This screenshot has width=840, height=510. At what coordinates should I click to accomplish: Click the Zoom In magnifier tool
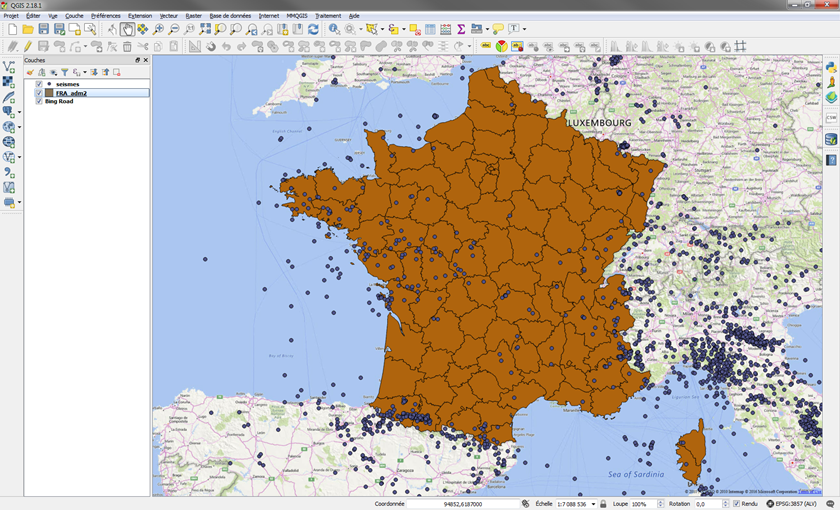click(x=158, y=30)
